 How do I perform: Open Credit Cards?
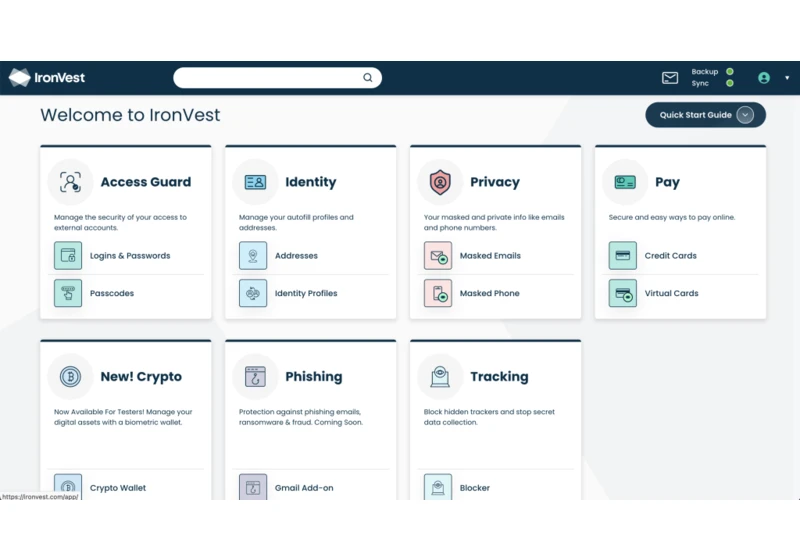coord(670,256)
